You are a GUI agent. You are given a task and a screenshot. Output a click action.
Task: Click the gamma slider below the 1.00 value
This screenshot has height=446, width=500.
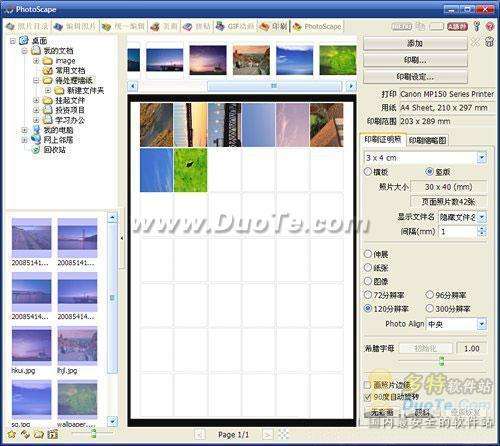point(442,361)
